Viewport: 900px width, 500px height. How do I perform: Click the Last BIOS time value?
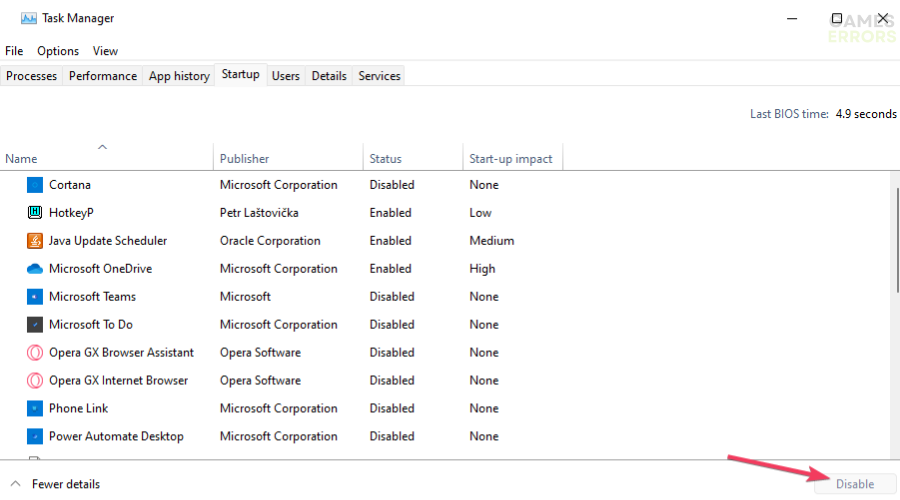pos(866,114)
